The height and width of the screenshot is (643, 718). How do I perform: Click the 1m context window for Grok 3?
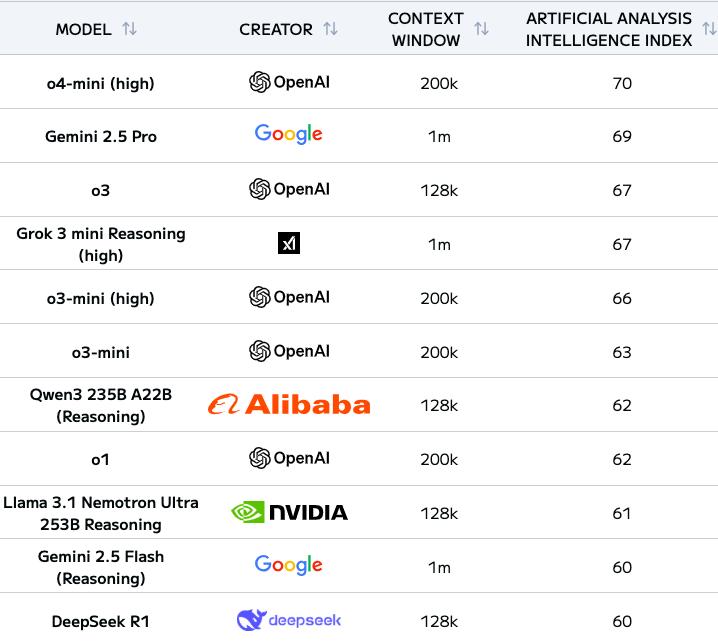click(439, 244)
